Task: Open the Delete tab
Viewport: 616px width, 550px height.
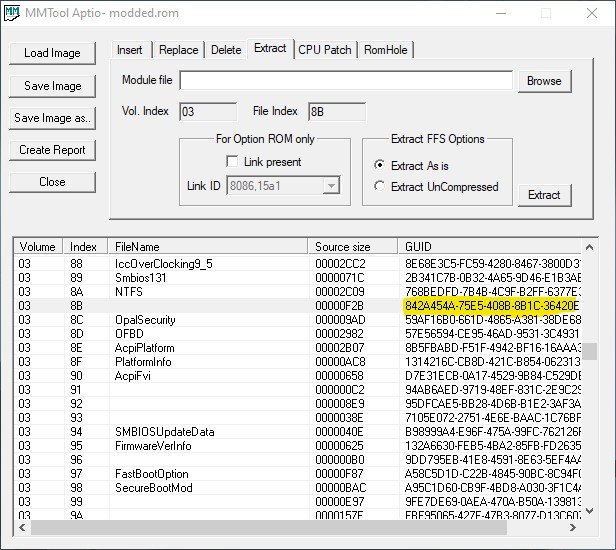Action: 226,50
